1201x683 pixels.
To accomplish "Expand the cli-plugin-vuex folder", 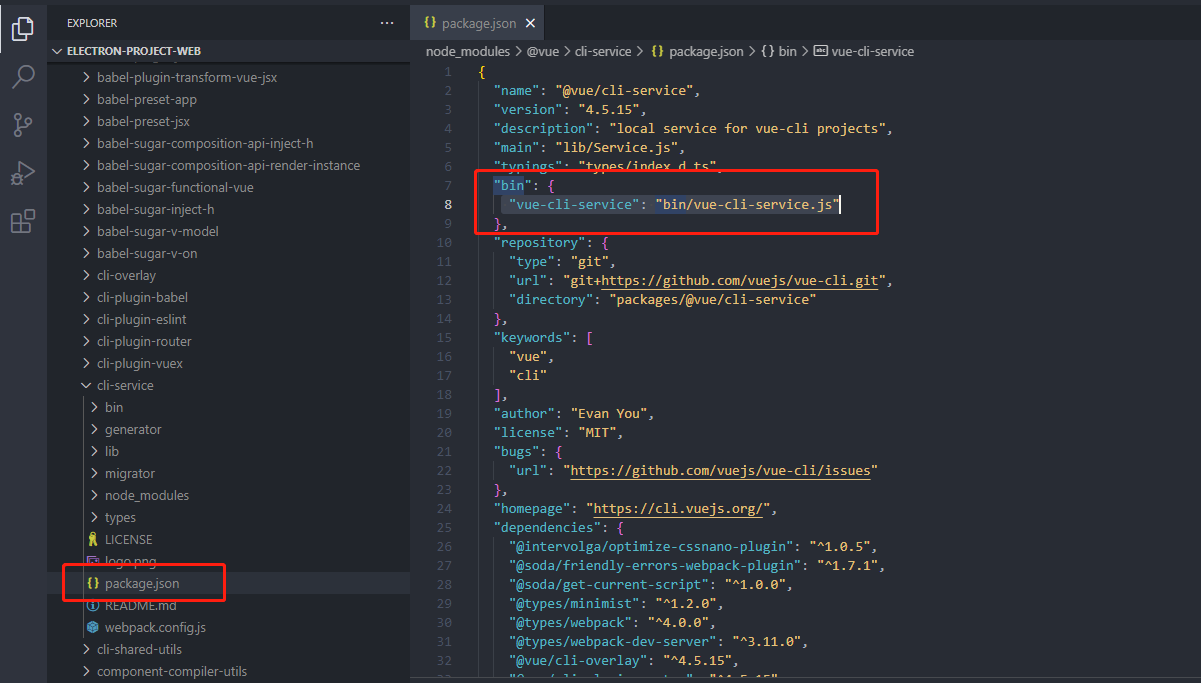I will (x=140, y=363).
